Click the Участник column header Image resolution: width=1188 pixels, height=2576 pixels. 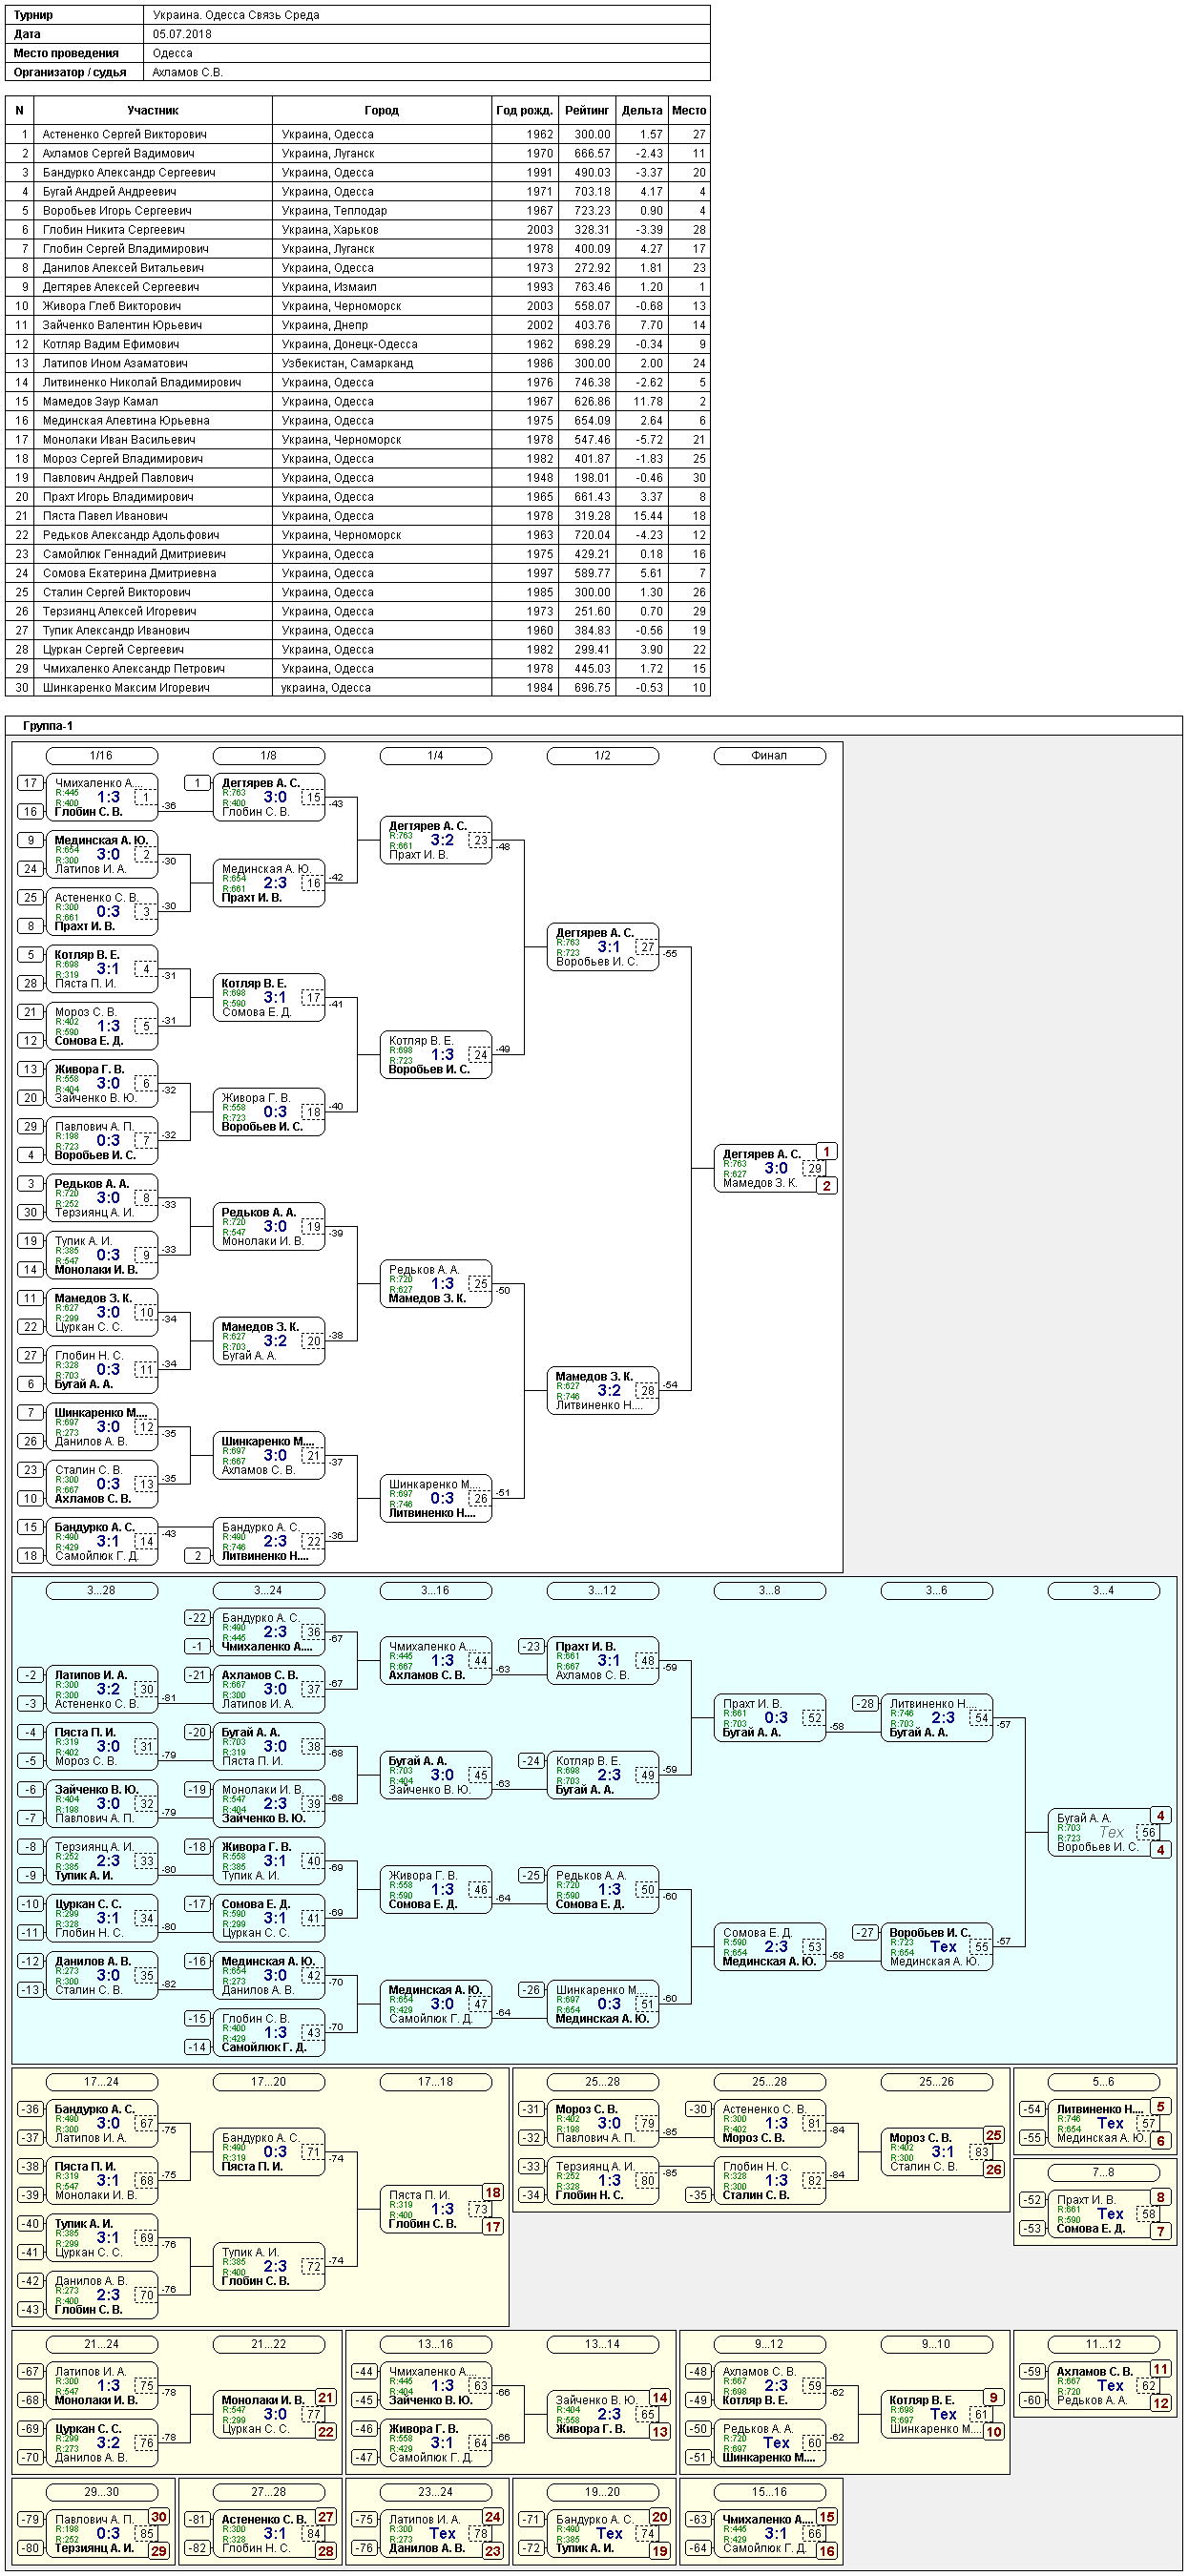click(152, 111)
